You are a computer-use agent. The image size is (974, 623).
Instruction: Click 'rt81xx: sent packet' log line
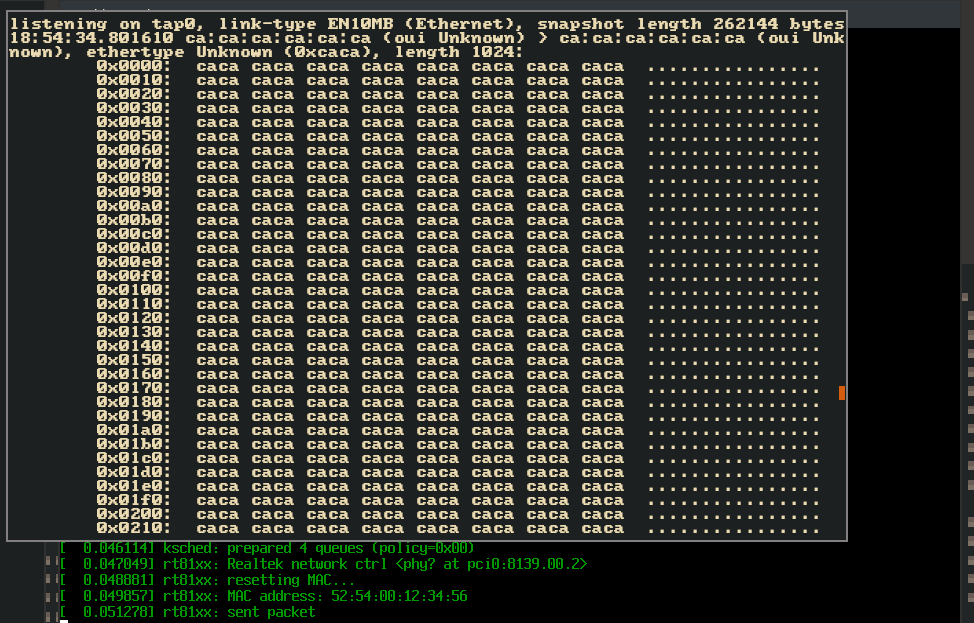[x=188, y=612]
